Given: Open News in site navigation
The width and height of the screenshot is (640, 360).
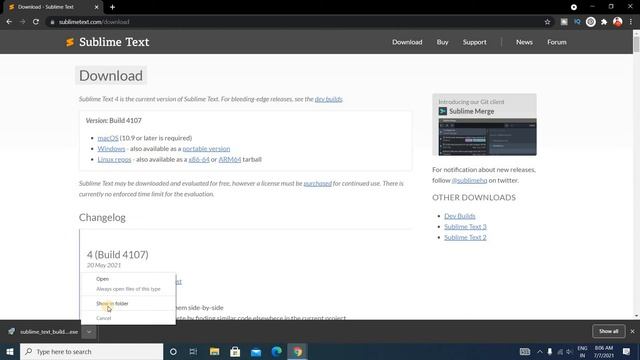Looking at the screenshot, I should (x=524, y=42).
